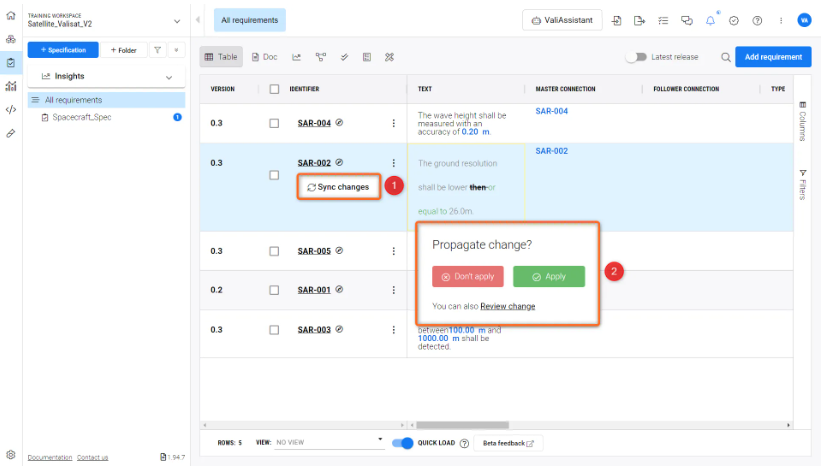Switch to the tools crossed view icon
The height and width of the screenshot is (476, 822).
tap(389, 57)
